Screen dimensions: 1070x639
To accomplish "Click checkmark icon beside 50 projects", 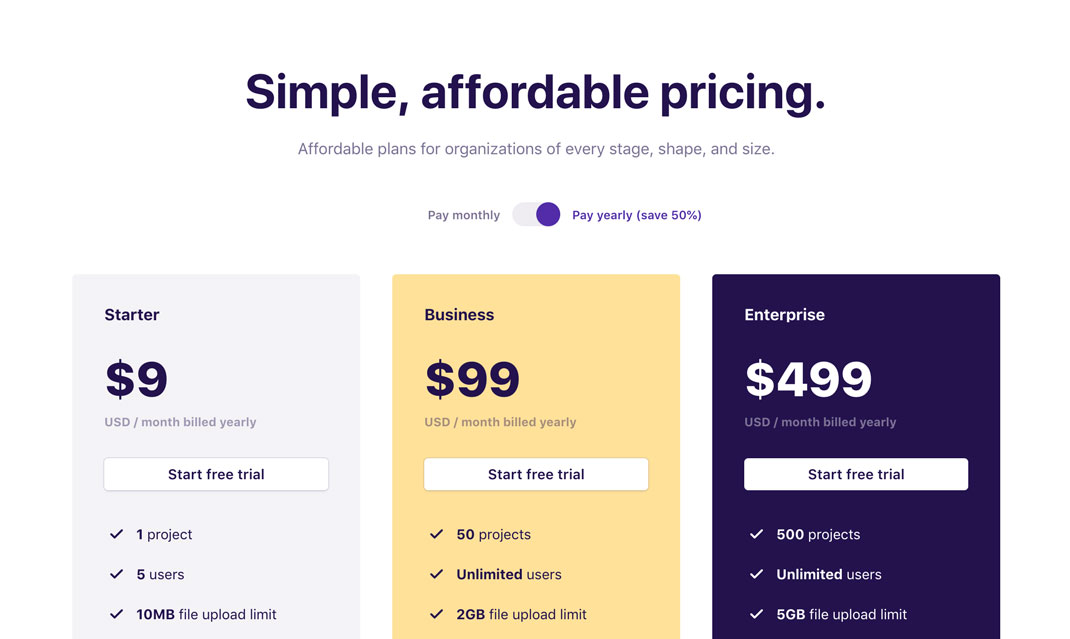I will (437, 534).
